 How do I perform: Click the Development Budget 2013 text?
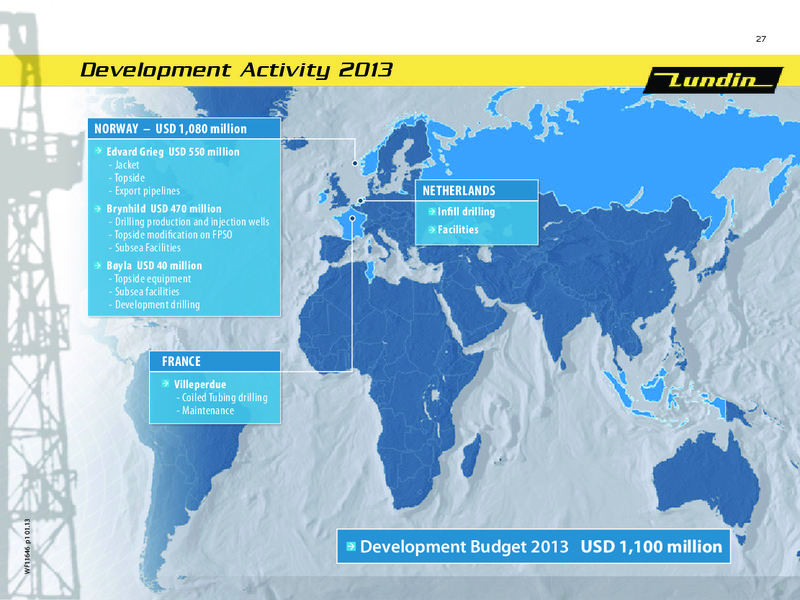pos(464,546)
